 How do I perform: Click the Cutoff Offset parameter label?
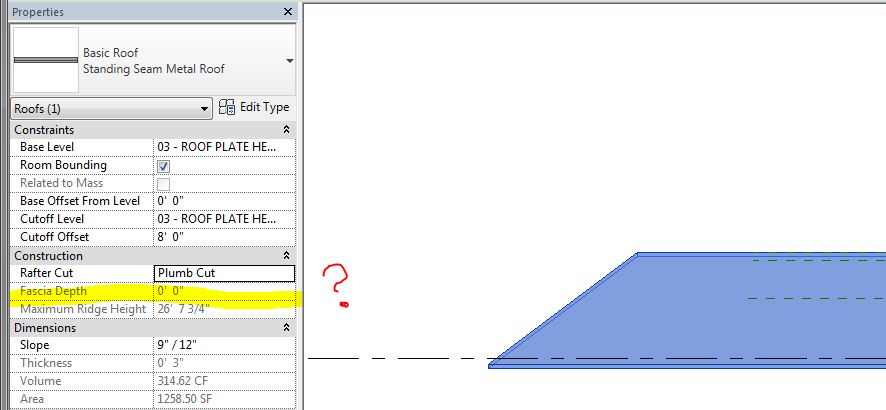[55, 237]
